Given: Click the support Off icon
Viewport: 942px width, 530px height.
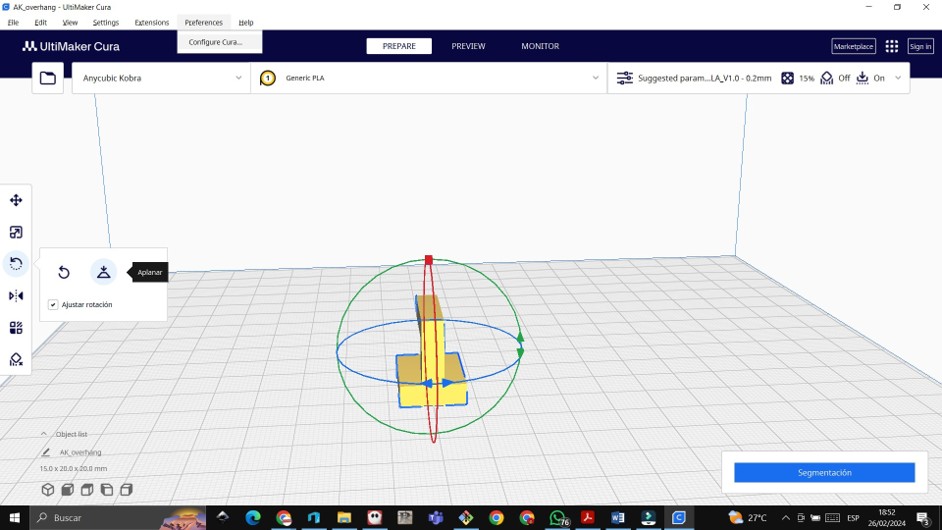Looking at the screenshot, I should click(x=827, y=78).
